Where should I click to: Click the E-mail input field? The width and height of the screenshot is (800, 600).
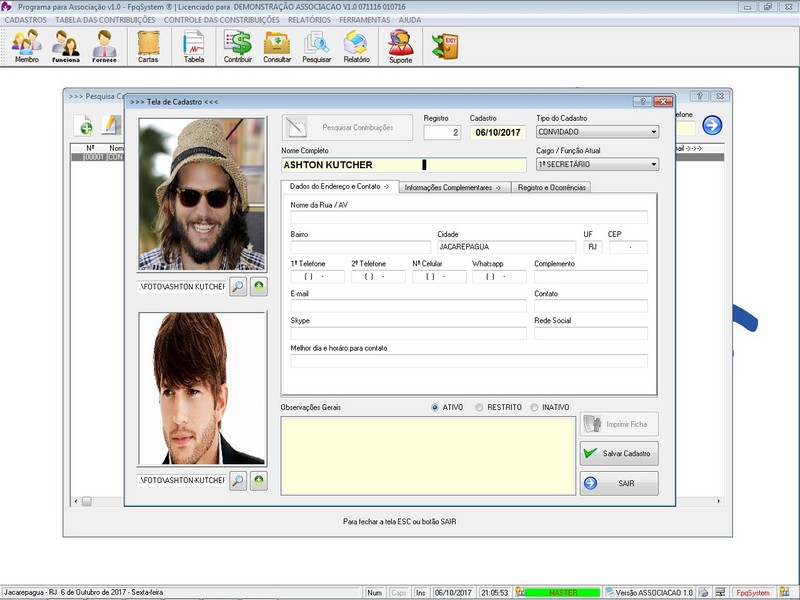408,306
